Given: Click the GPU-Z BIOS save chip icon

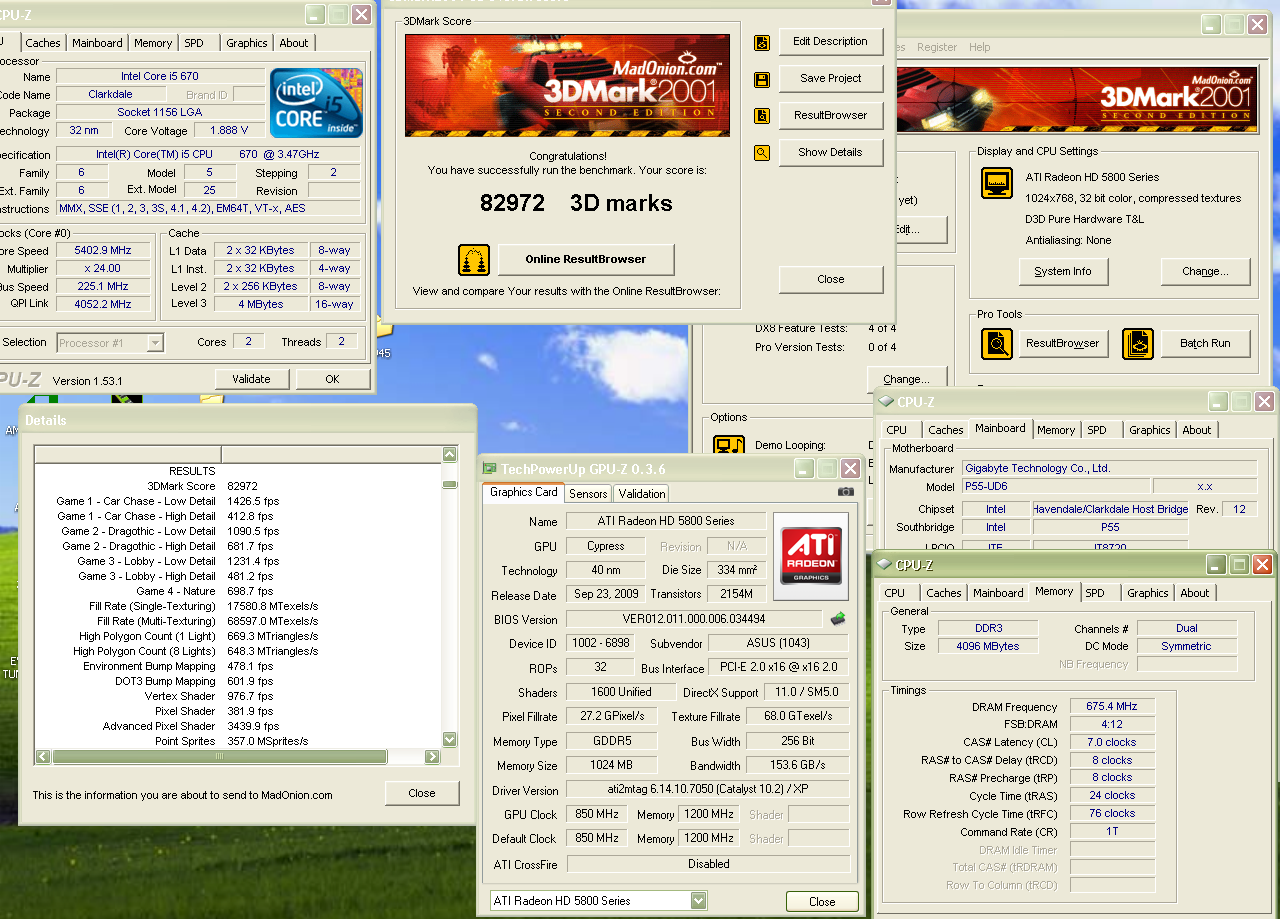Looking at the screenshot, I should tap(838, 619).
